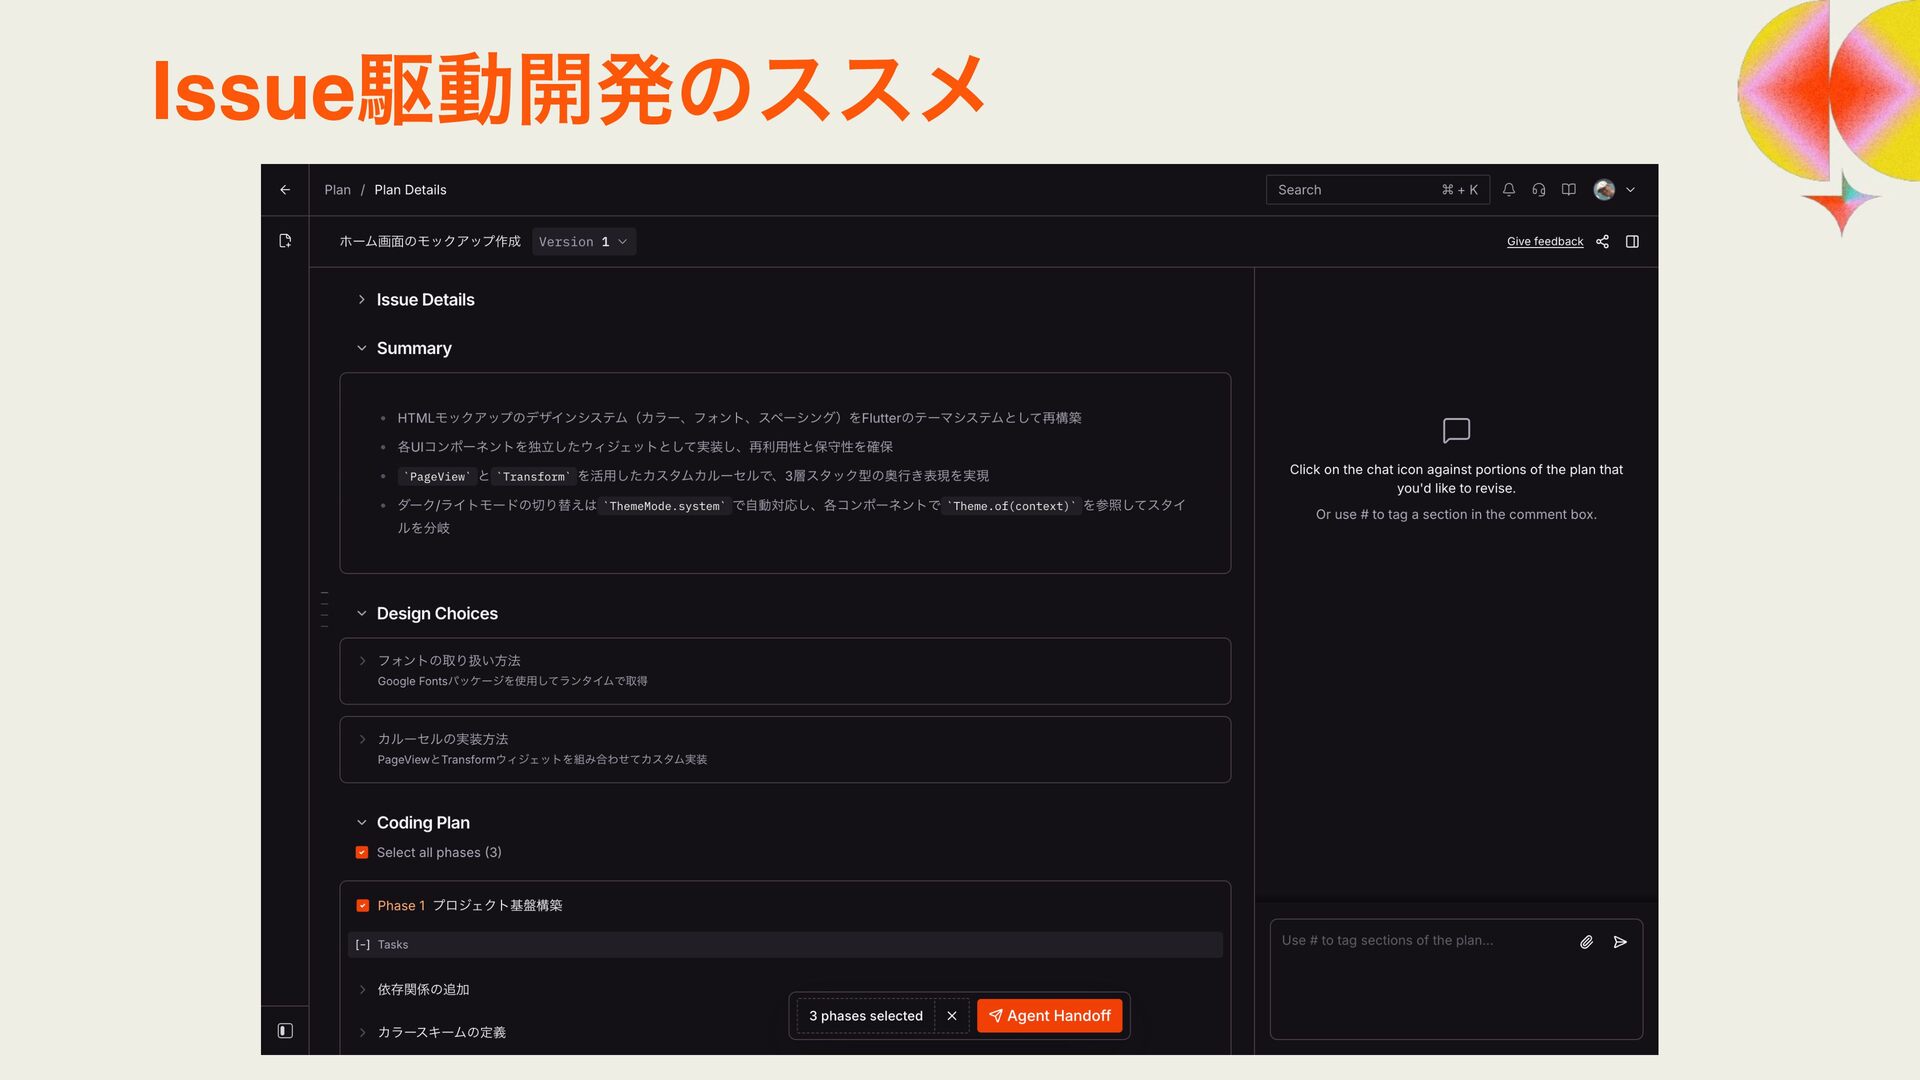Send comment with paper plane icon
This screenshot has width=1920, height=1080.
(x=1620, y=942)
